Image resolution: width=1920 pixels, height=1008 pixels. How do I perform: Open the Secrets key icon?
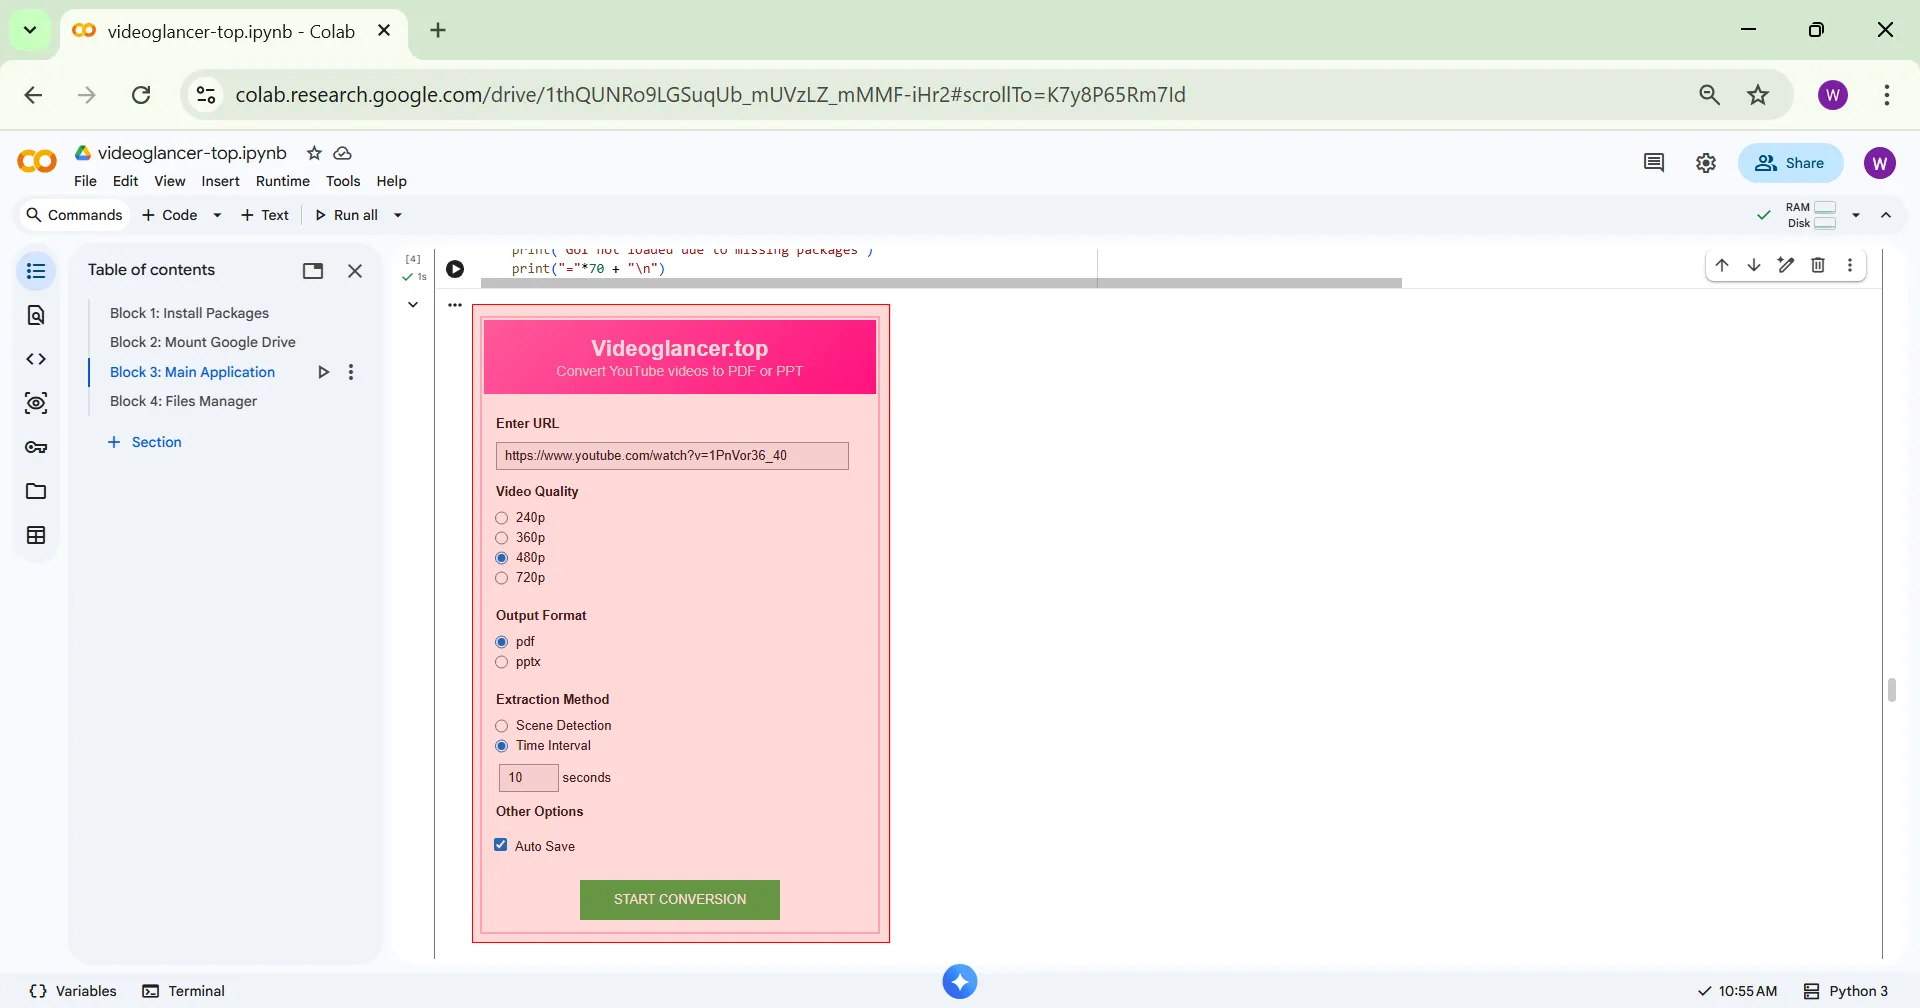(x=36, y=447)
